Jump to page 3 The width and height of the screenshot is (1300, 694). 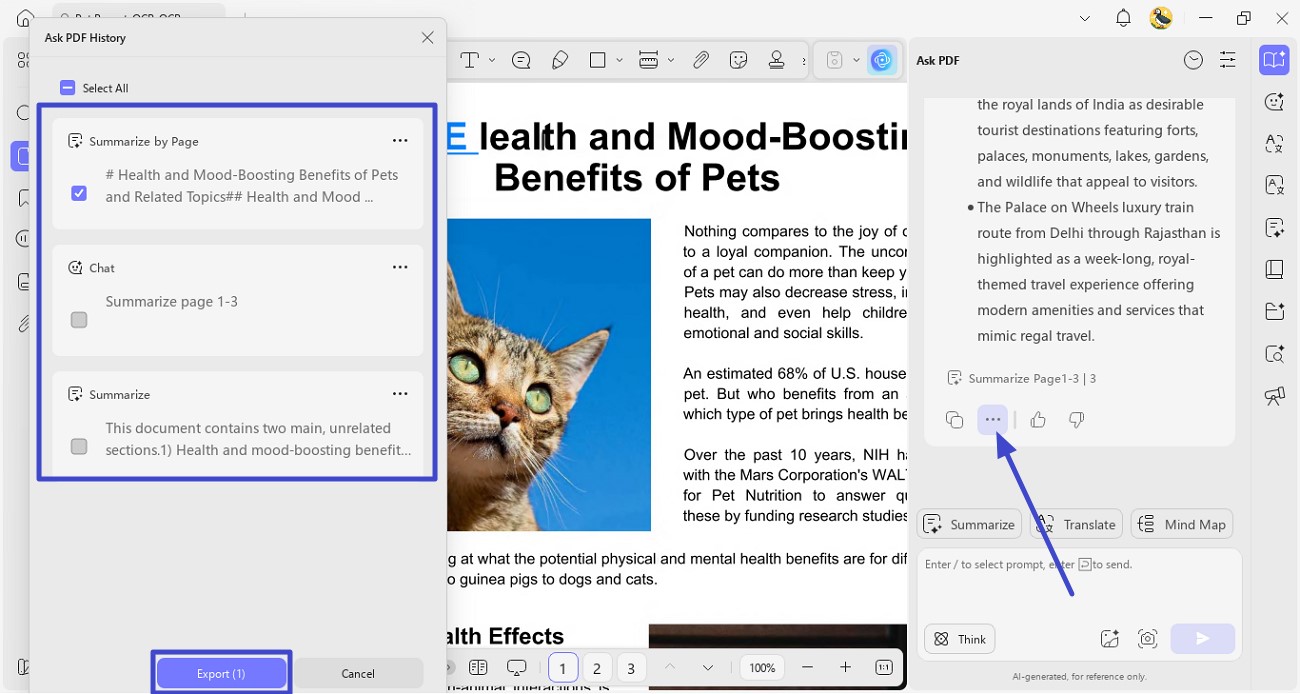631,668
